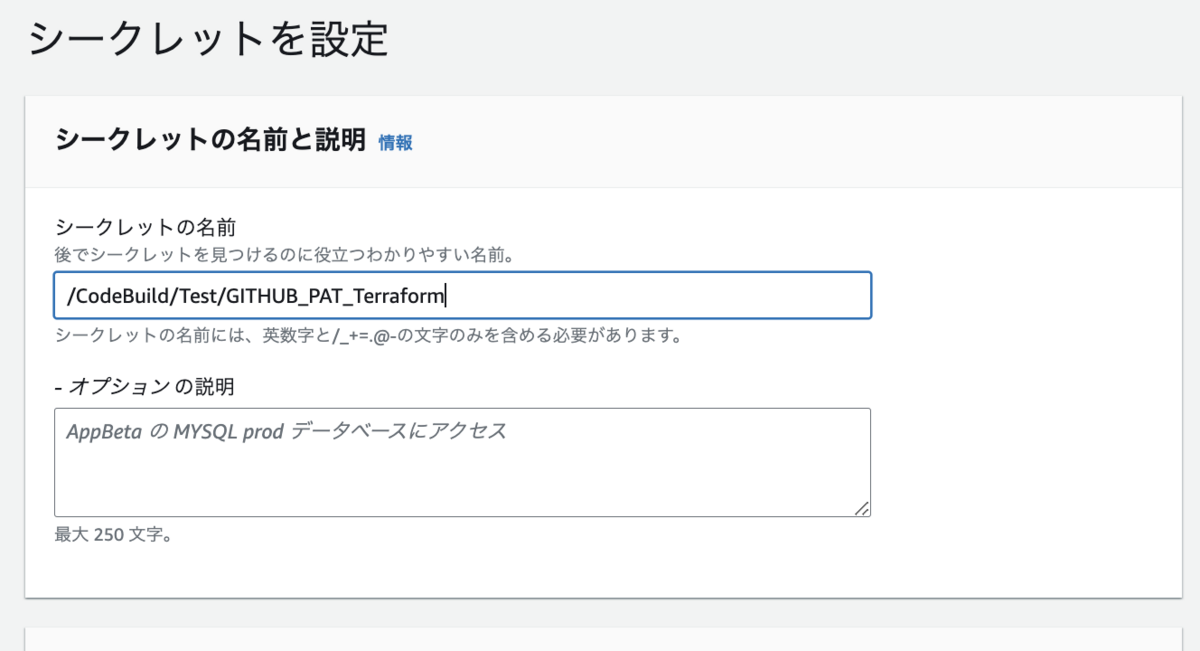This screenshot has width=1200, height=651.
Task: Click the シークレットを設定 page heading
Action: pos(208,38)
